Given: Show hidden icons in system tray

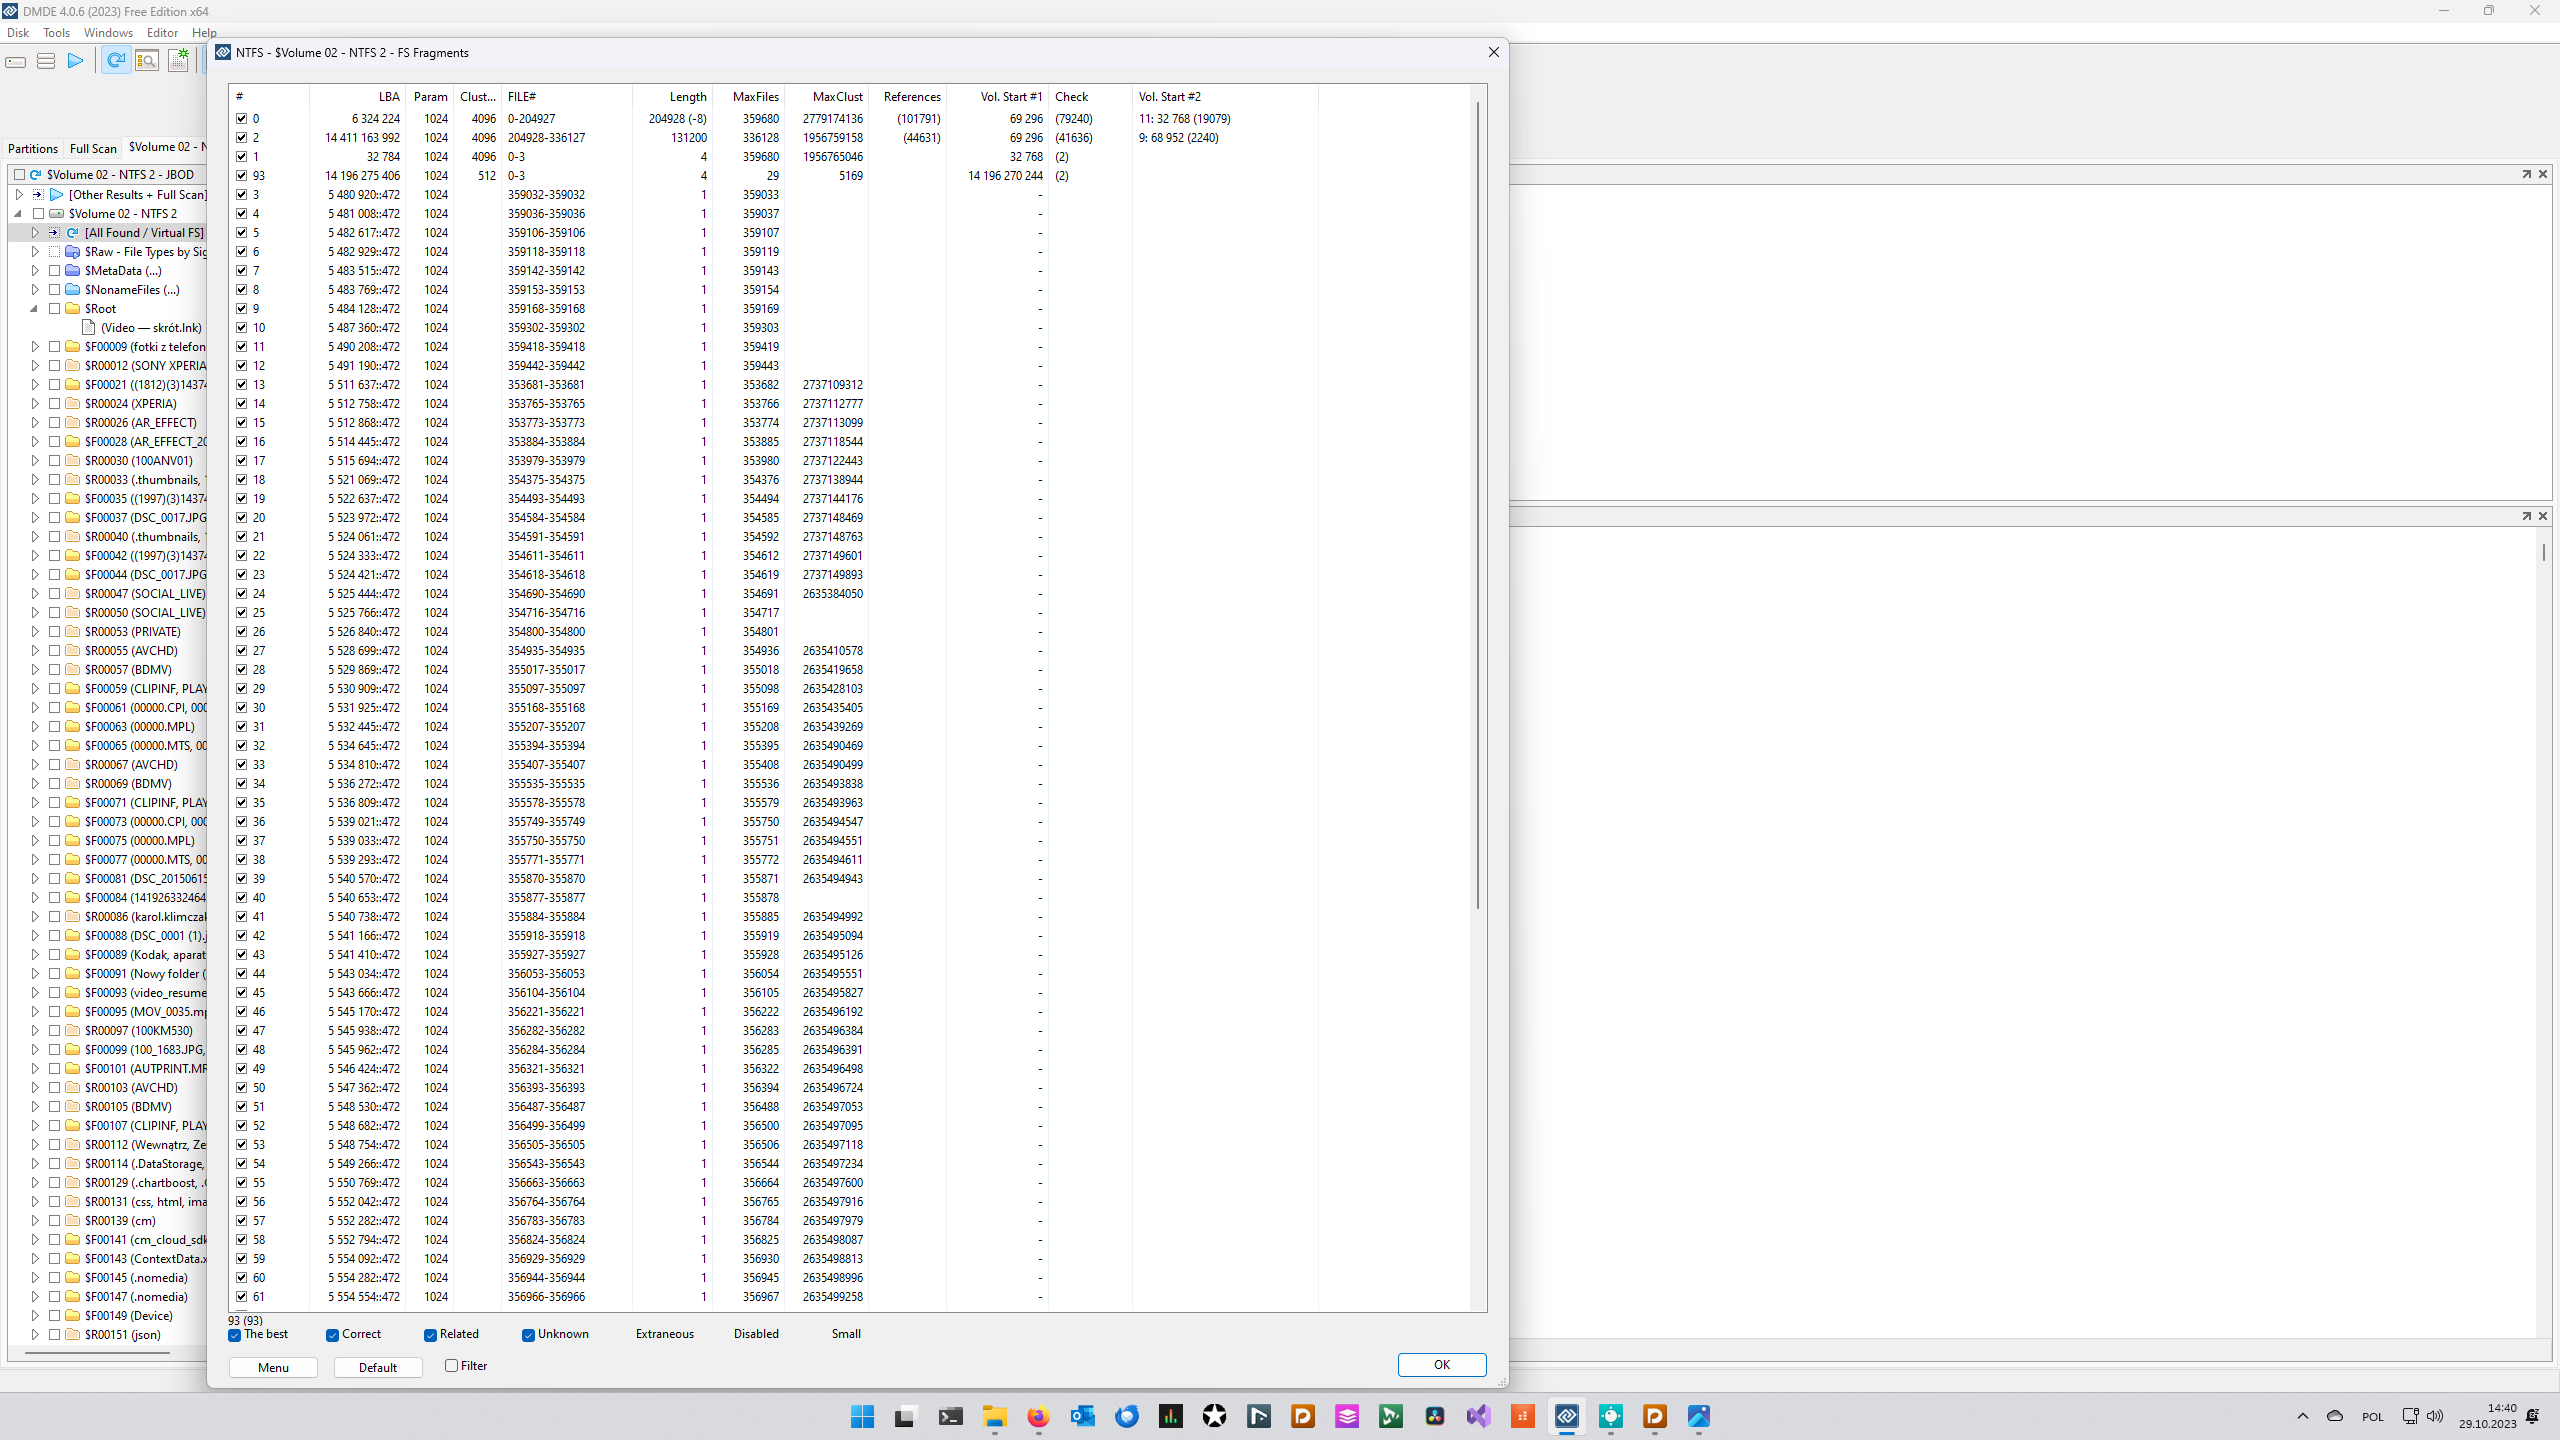Looking at the screenshot, I should coord(2303,1416).
